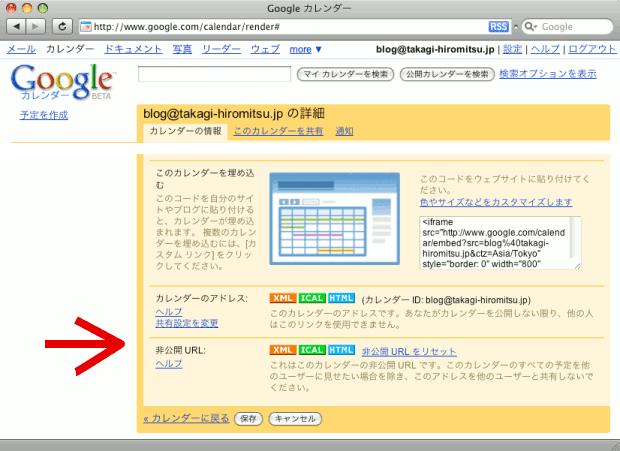The image size is (620, 451).
Task: Click the blog@takagi-hiromitsu.jp の詳細 heading
Action: click(x=234, y=114)
